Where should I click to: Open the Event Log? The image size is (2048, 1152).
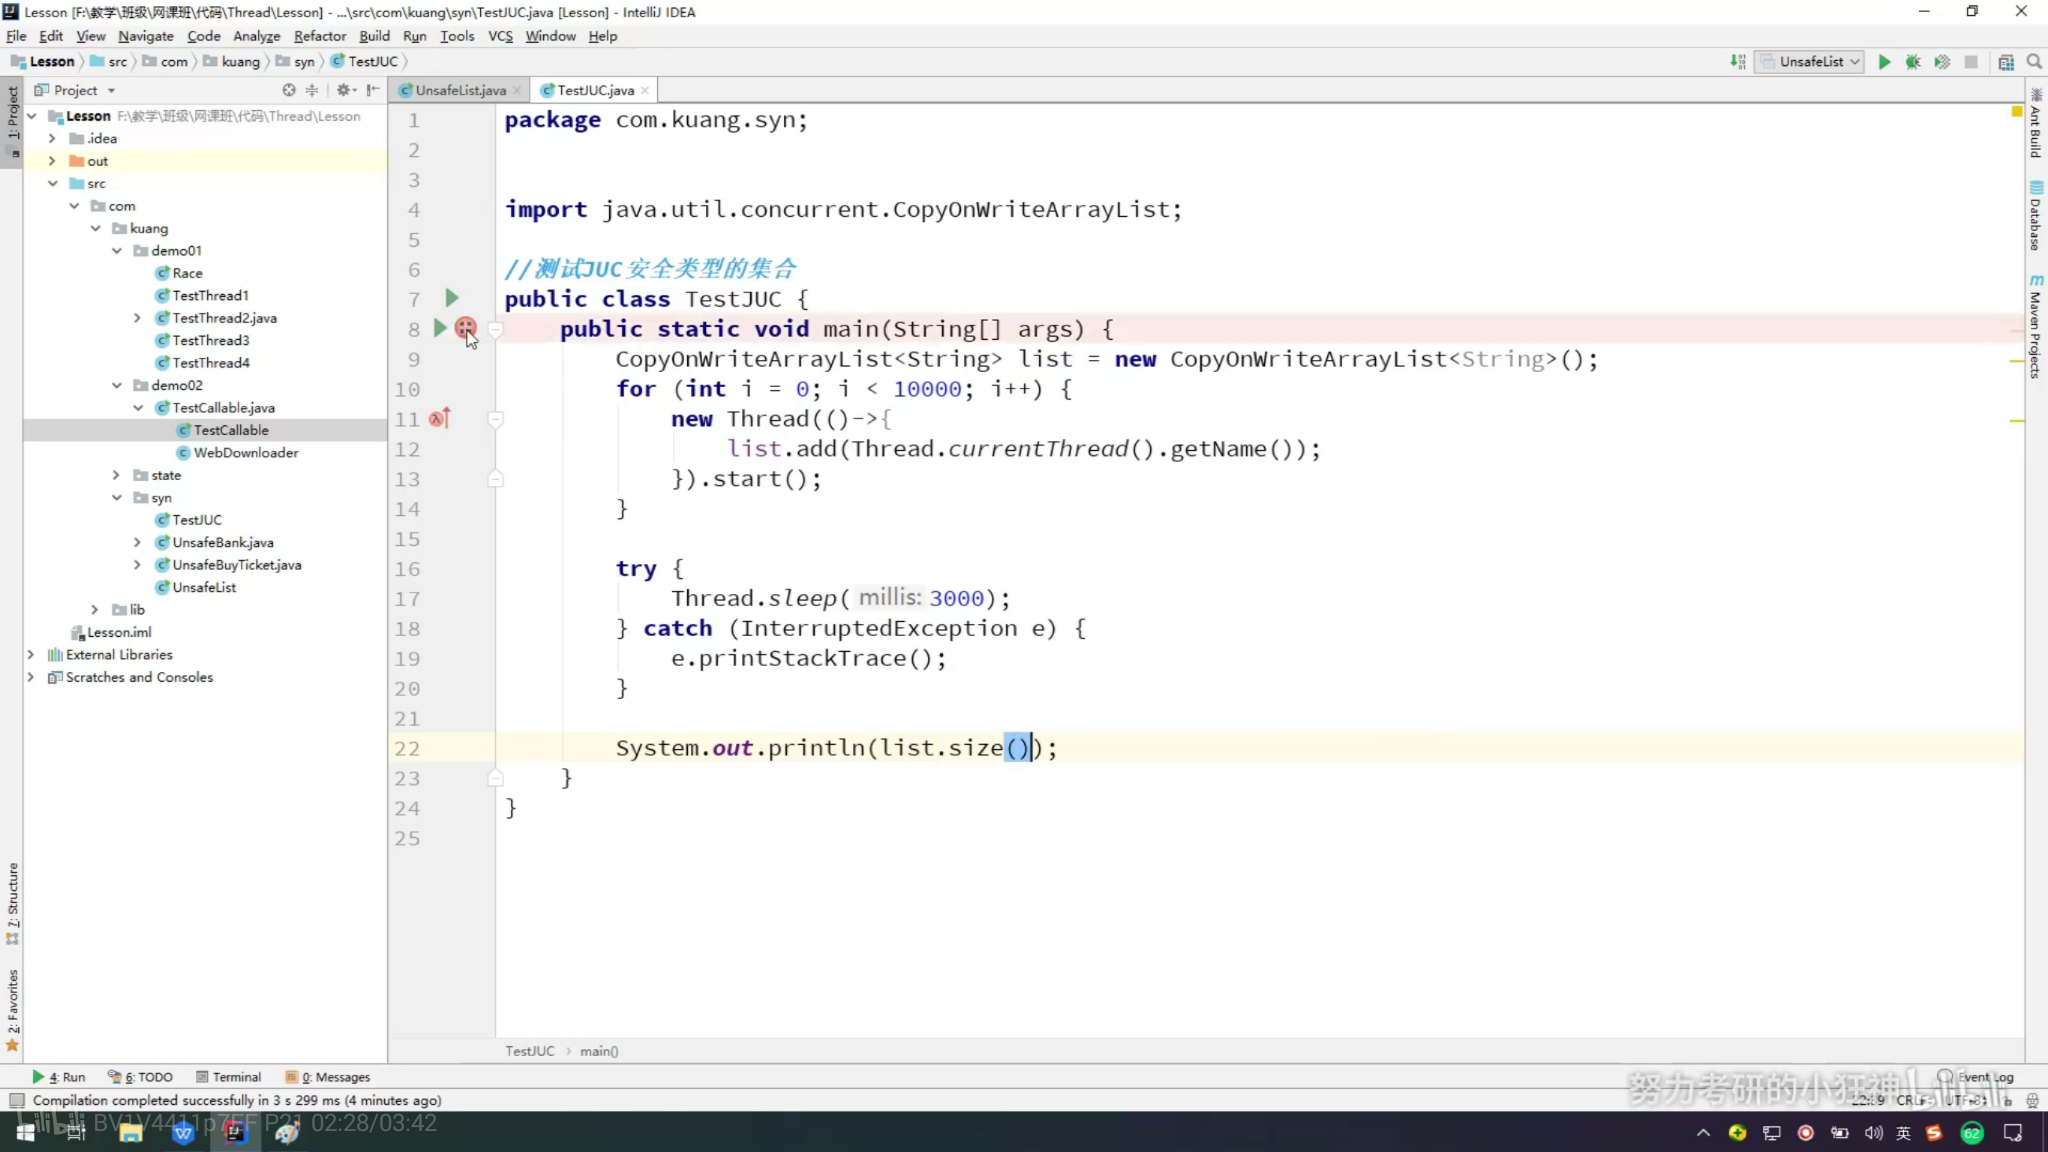(x=1976, y=1077)
